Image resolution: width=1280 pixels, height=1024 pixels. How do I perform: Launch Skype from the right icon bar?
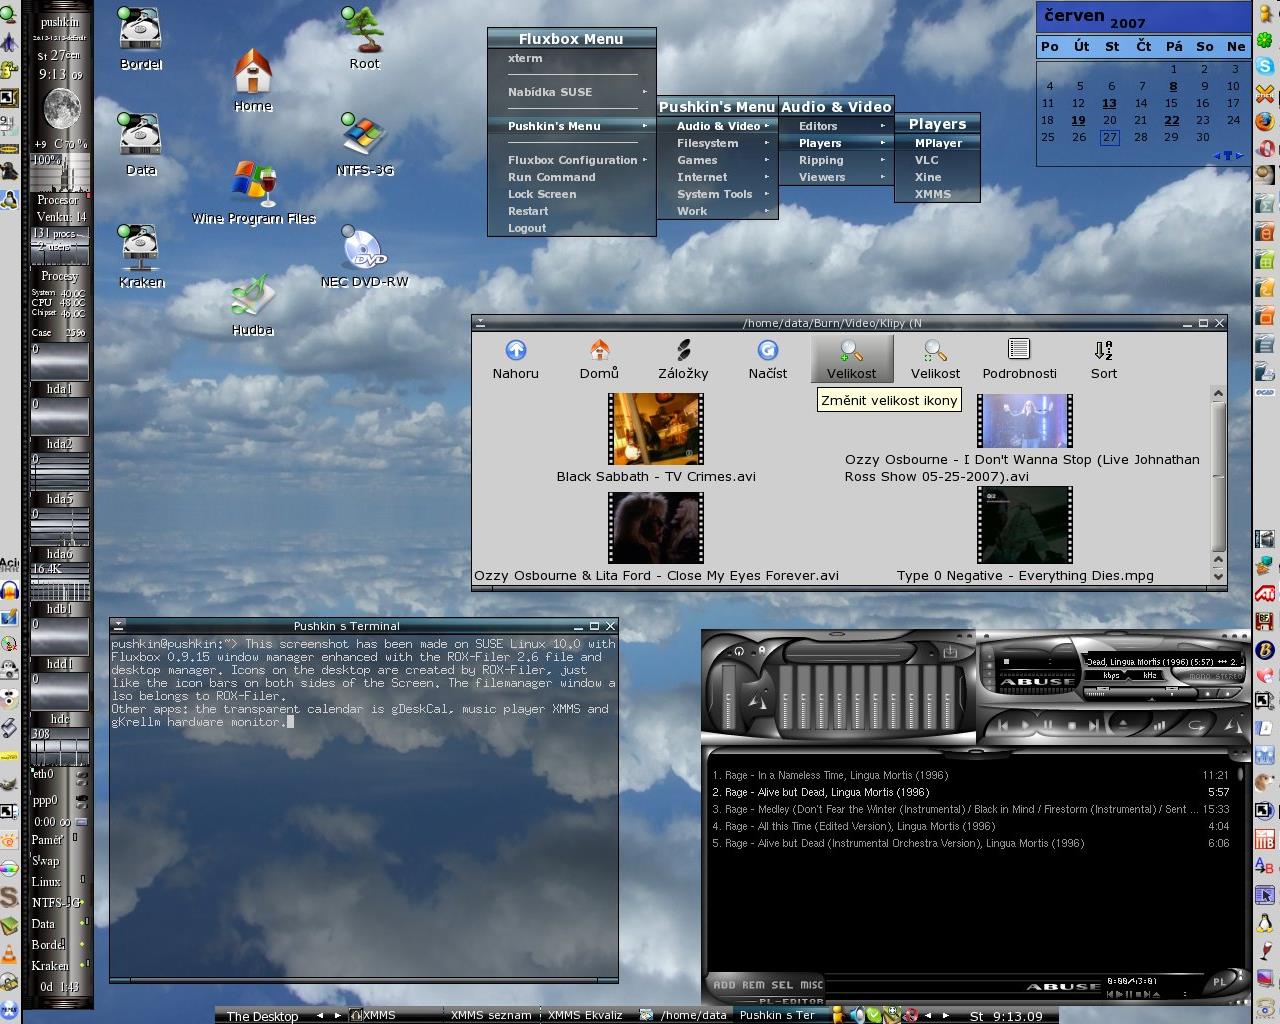pos(1265,65)
